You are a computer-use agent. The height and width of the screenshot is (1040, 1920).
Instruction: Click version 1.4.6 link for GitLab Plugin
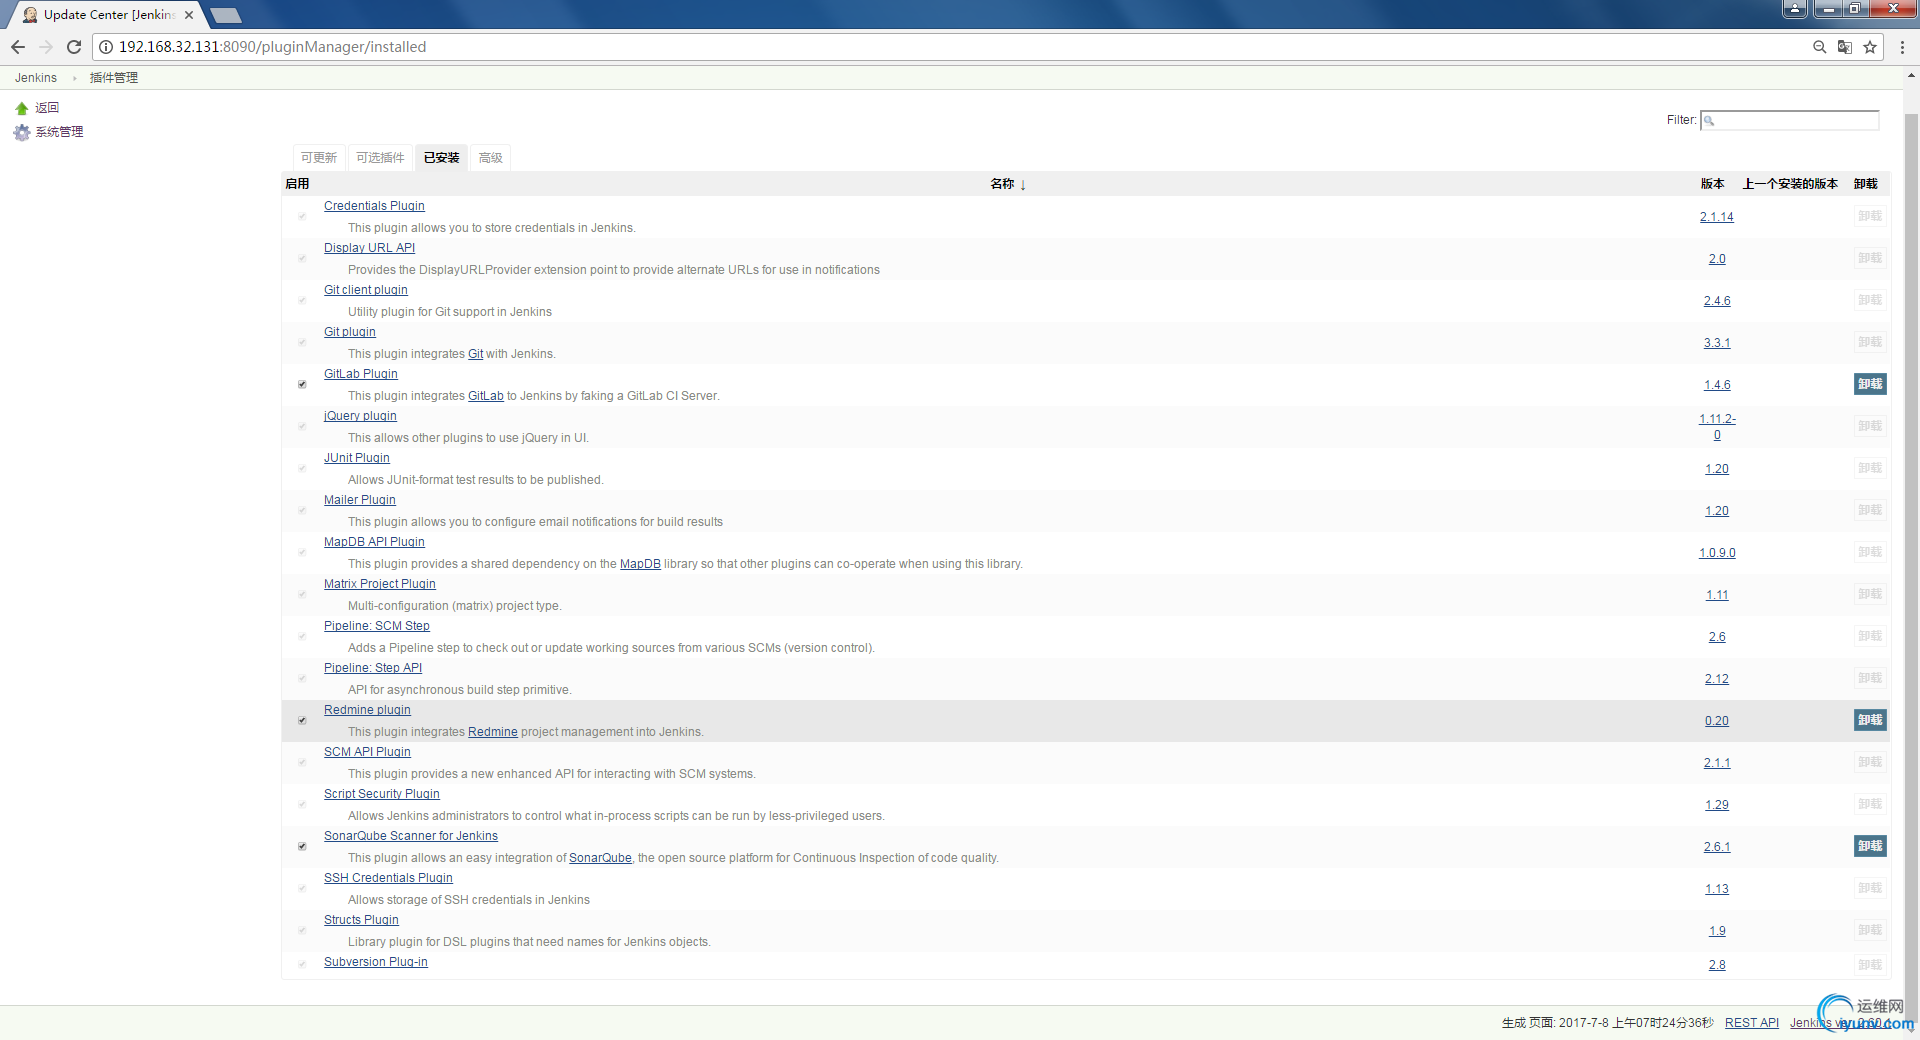coord(1717,385)
